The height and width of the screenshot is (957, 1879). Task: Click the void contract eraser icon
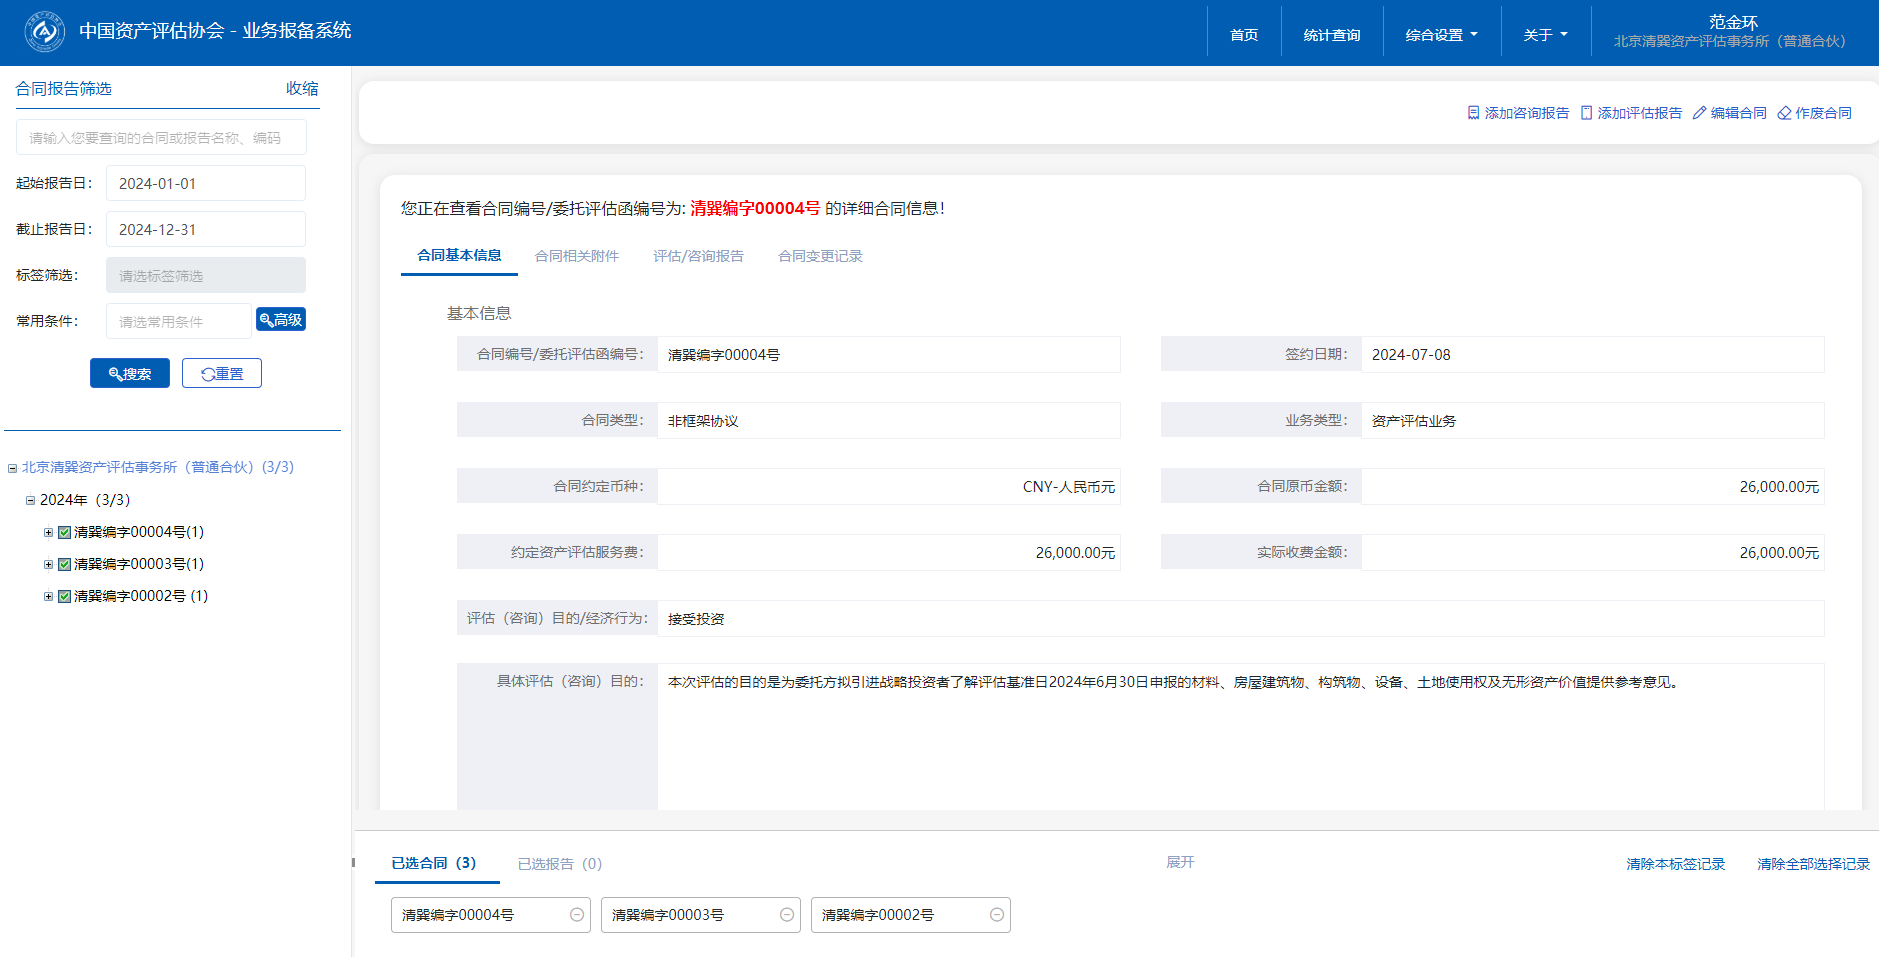pyautogui.click(x=1784, y=113)
